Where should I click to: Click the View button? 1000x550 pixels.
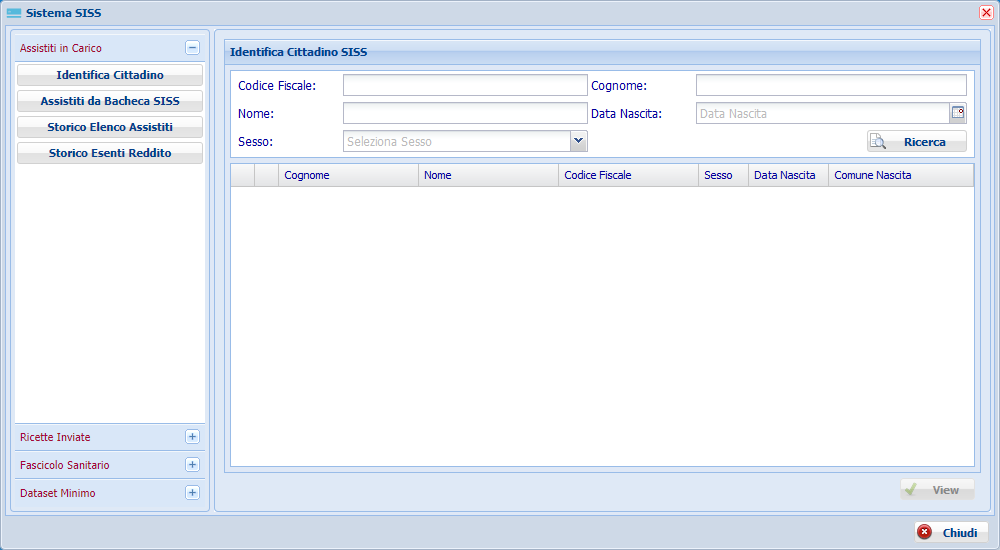point(938,489)
